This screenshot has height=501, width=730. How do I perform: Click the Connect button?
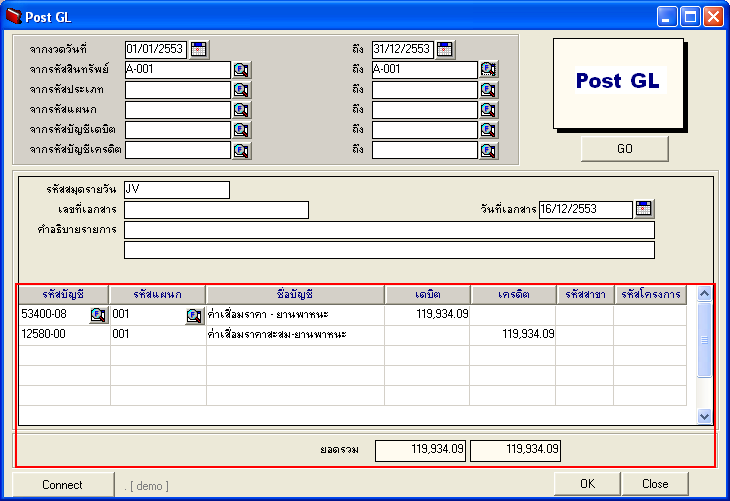(63, 484)
